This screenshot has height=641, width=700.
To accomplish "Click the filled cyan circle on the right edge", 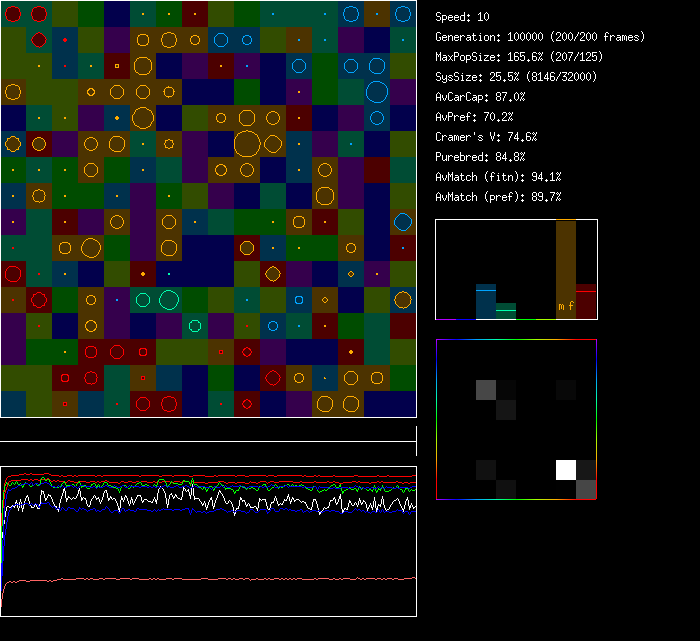I will [x=403, y=221].
